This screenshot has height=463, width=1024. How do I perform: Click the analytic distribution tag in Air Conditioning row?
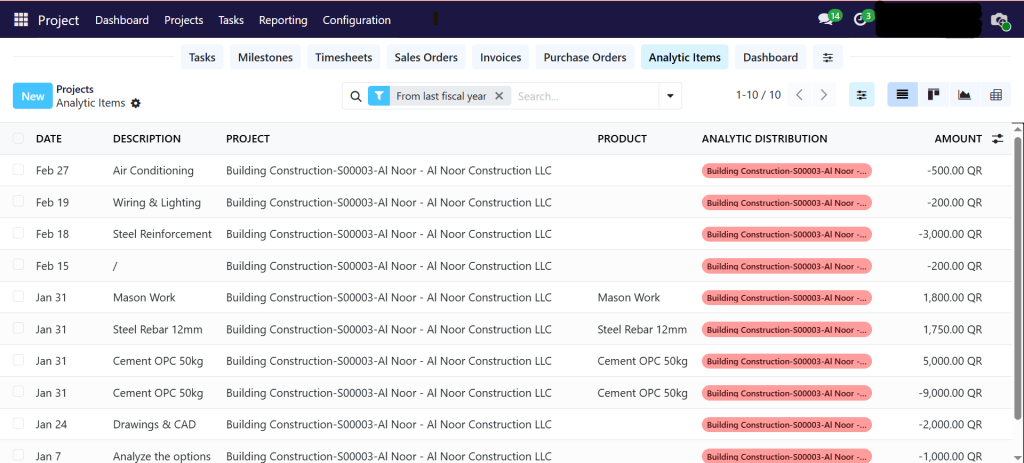[x=787, y=170]
